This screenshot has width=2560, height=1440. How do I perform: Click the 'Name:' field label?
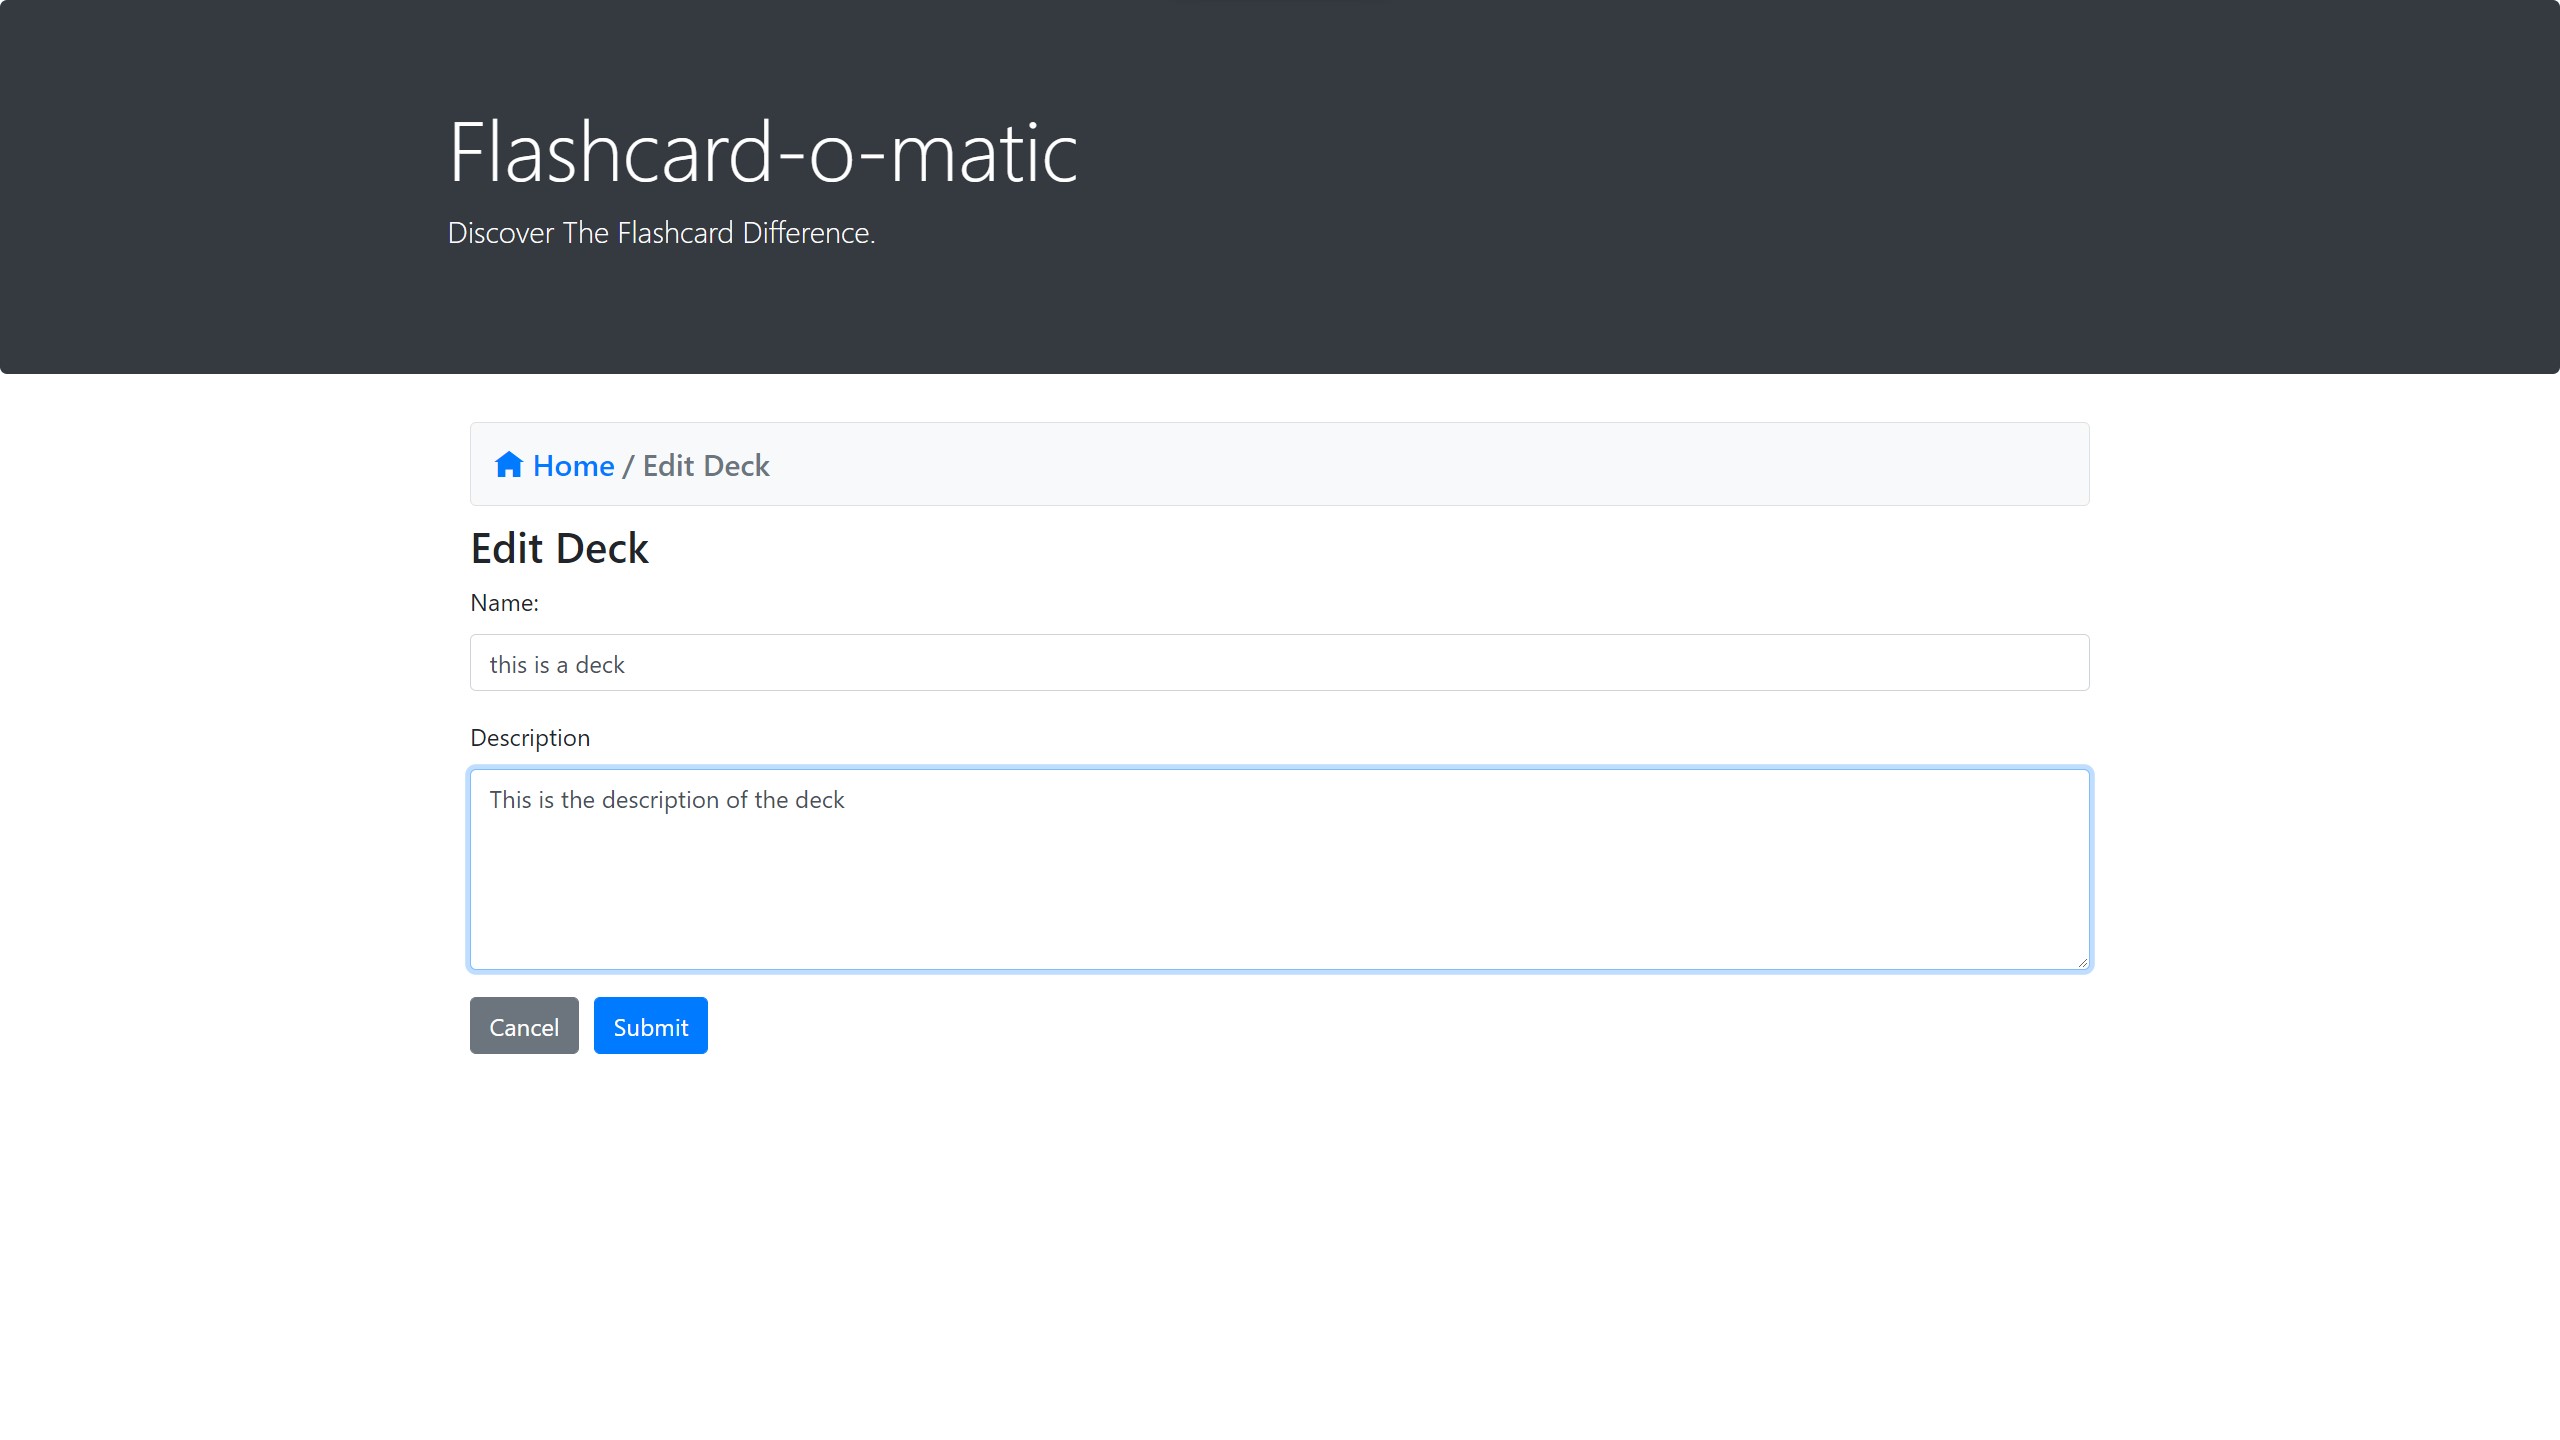coord(504,603)
